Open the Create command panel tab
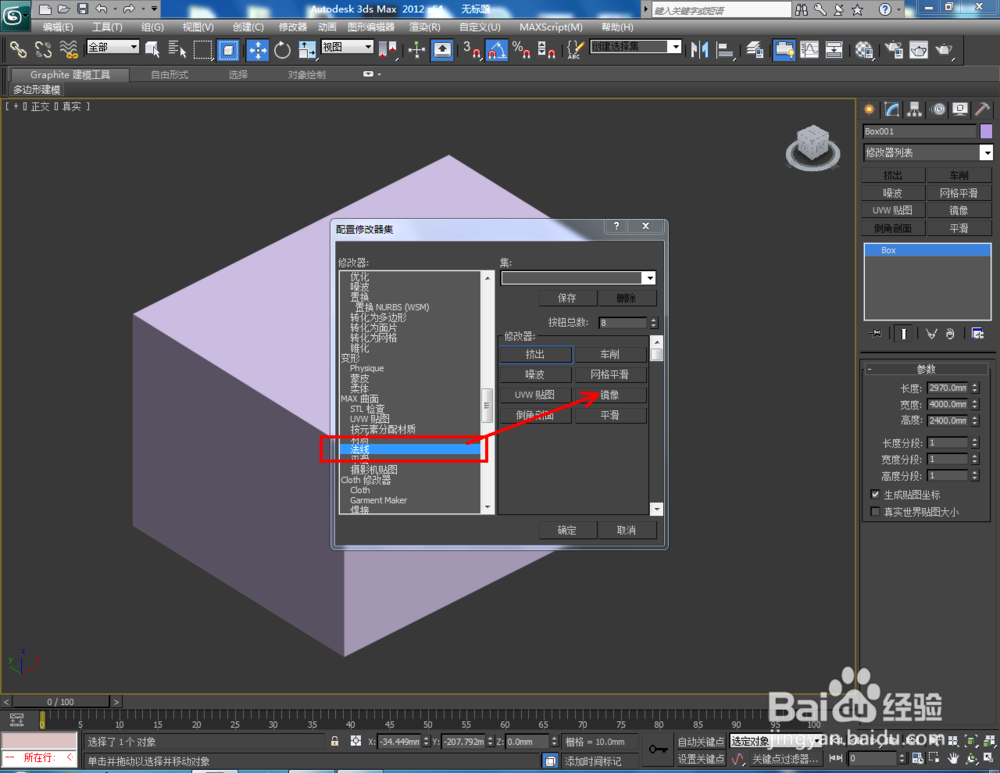This screenshot has width=1000, height=773. tap(869, 110)
